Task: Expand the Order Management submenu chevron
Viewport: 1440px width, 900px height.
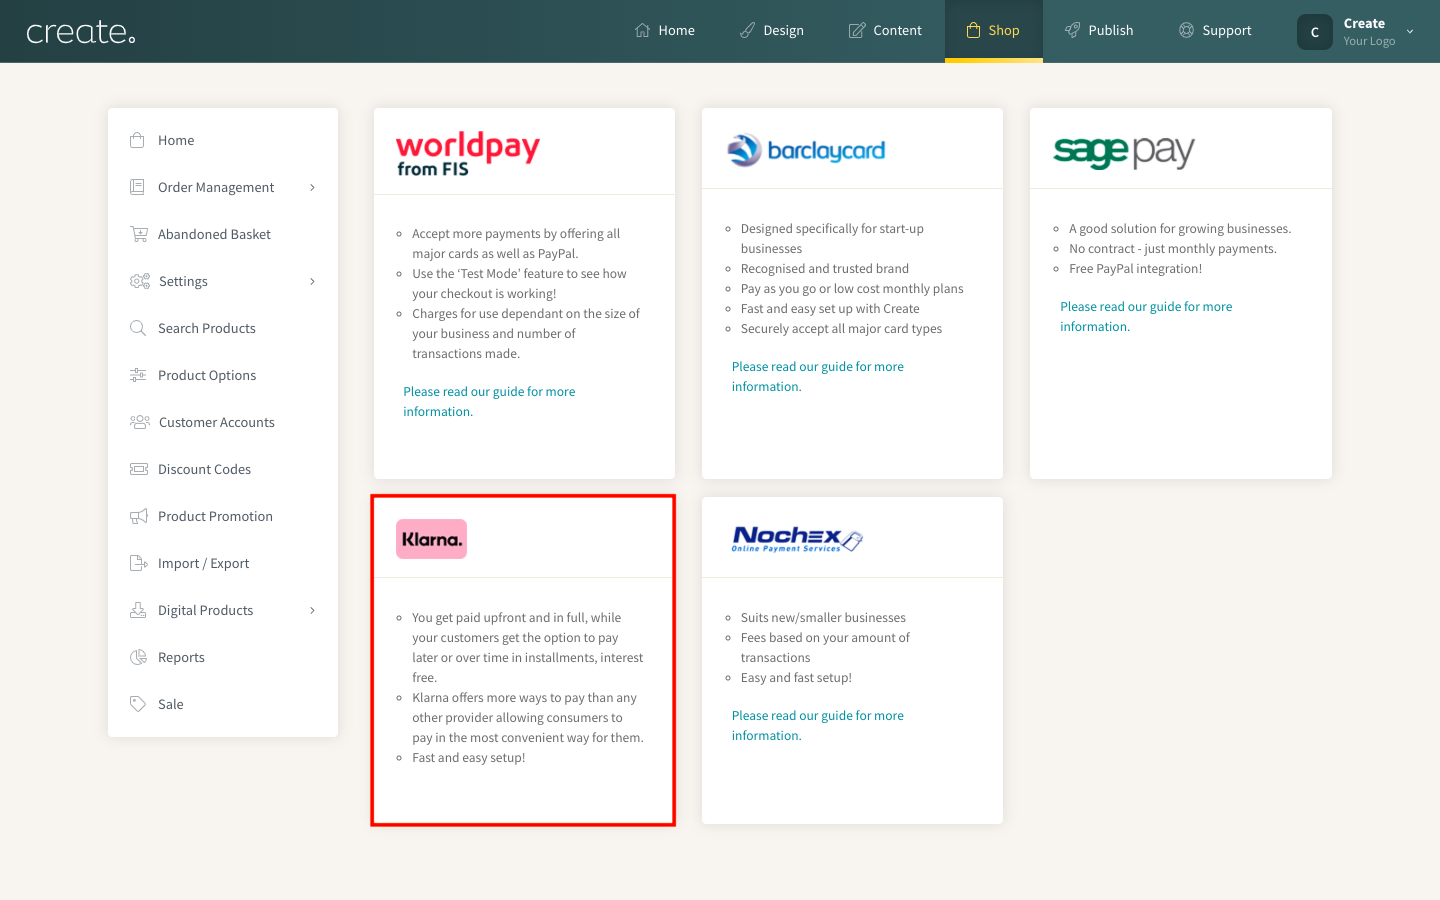Action: tap(312, 187)
